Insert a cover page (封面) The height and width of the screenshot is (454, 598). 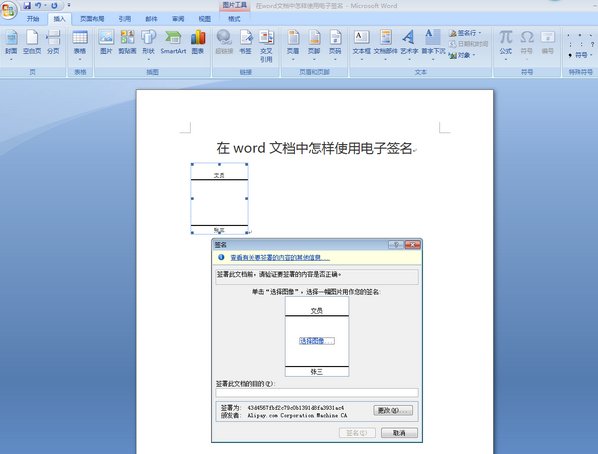(11, 44)
